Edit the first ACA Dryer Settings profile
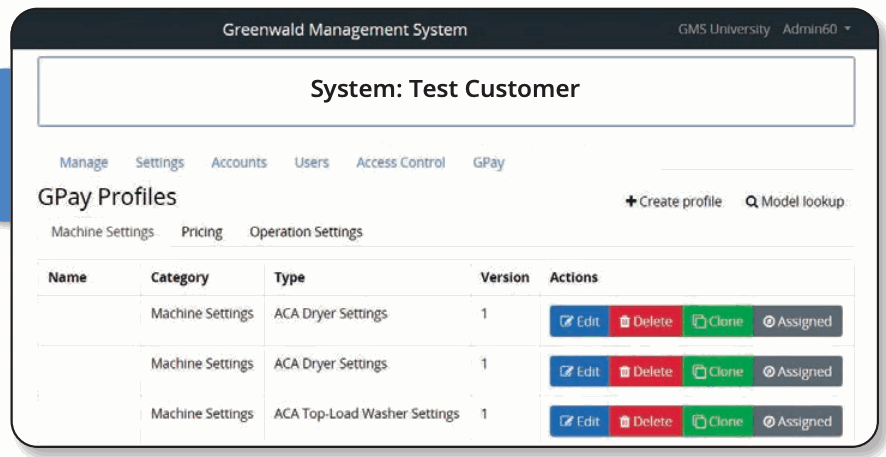Viewport: 886px width, 457px height. pos(580,321)
